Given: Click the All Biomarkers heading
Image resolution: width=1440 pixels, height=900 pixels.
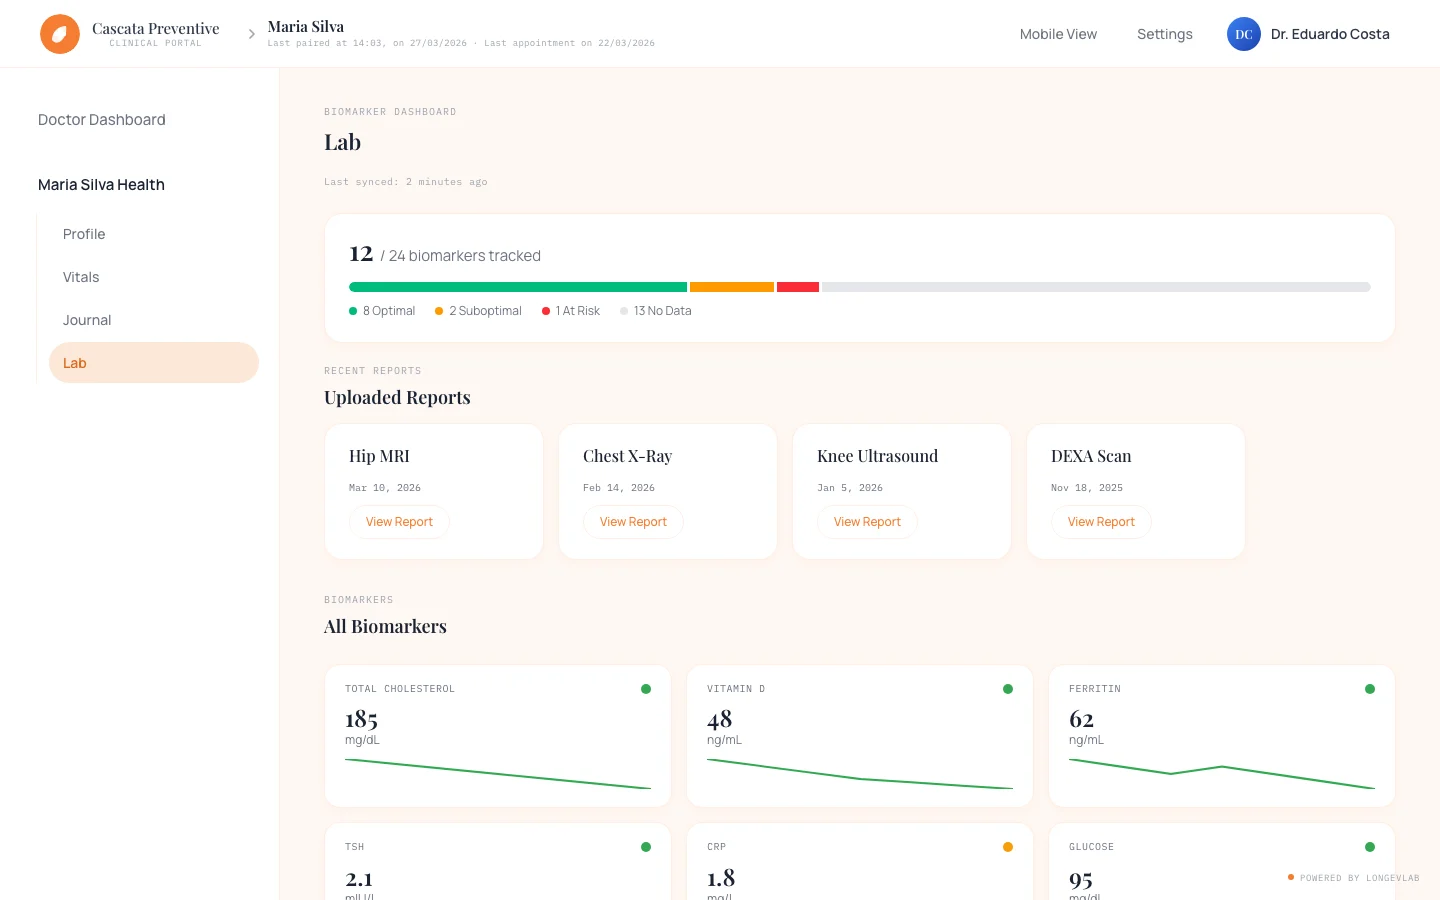Looking at the screenshot, I should tap(385, 627).
